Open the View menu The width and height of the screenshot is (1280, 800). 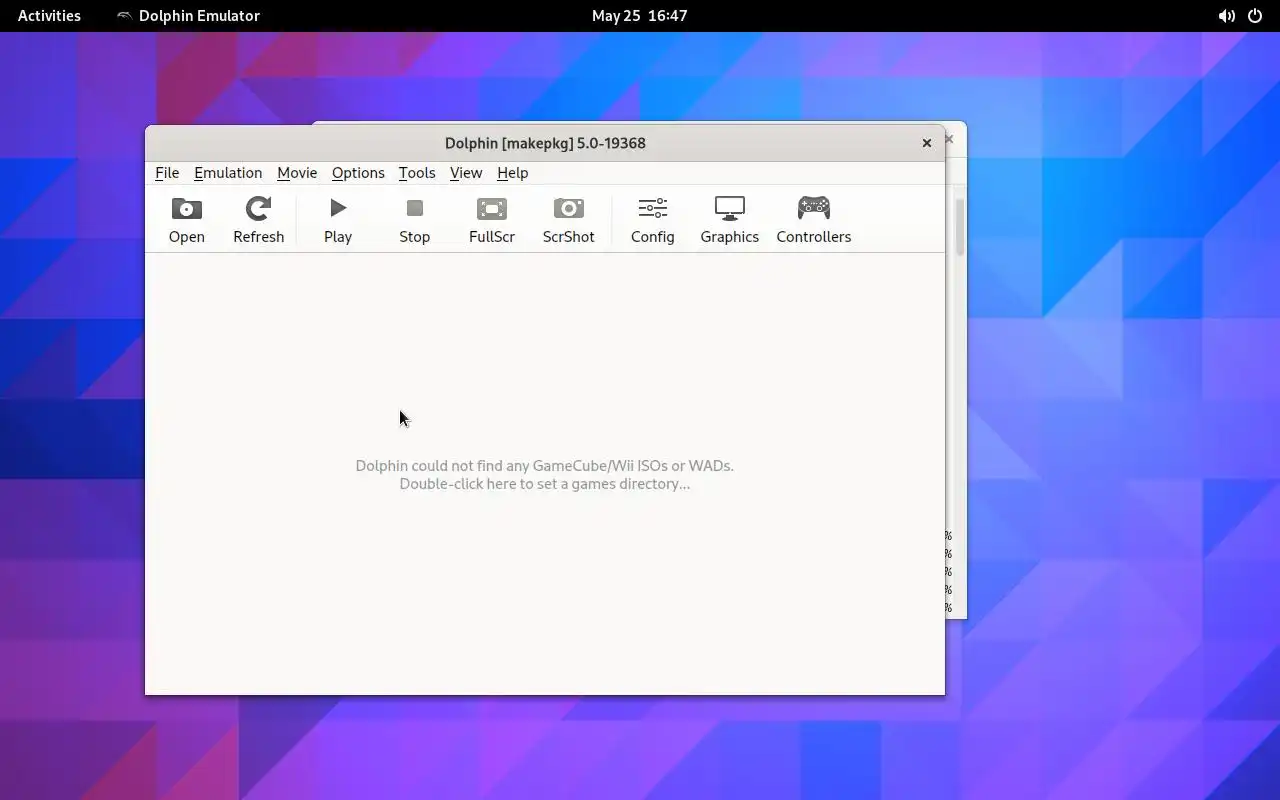point(466,173)
